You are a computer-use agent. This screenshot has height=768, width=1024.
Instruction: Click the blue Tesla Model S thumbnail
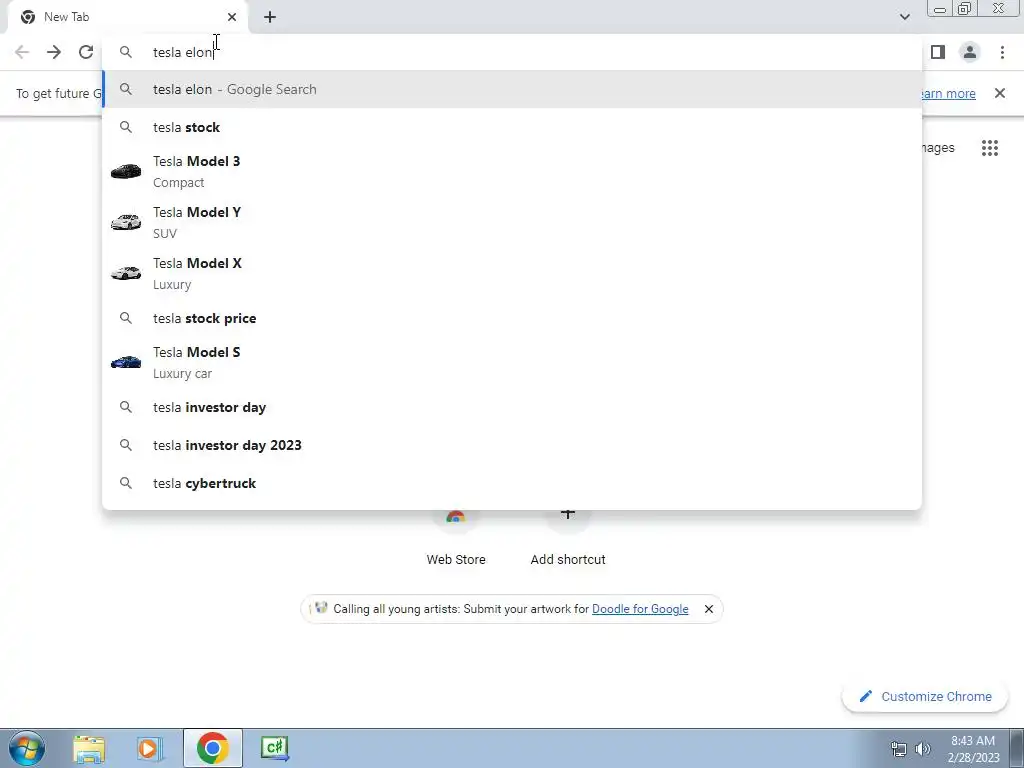(126, 362)
